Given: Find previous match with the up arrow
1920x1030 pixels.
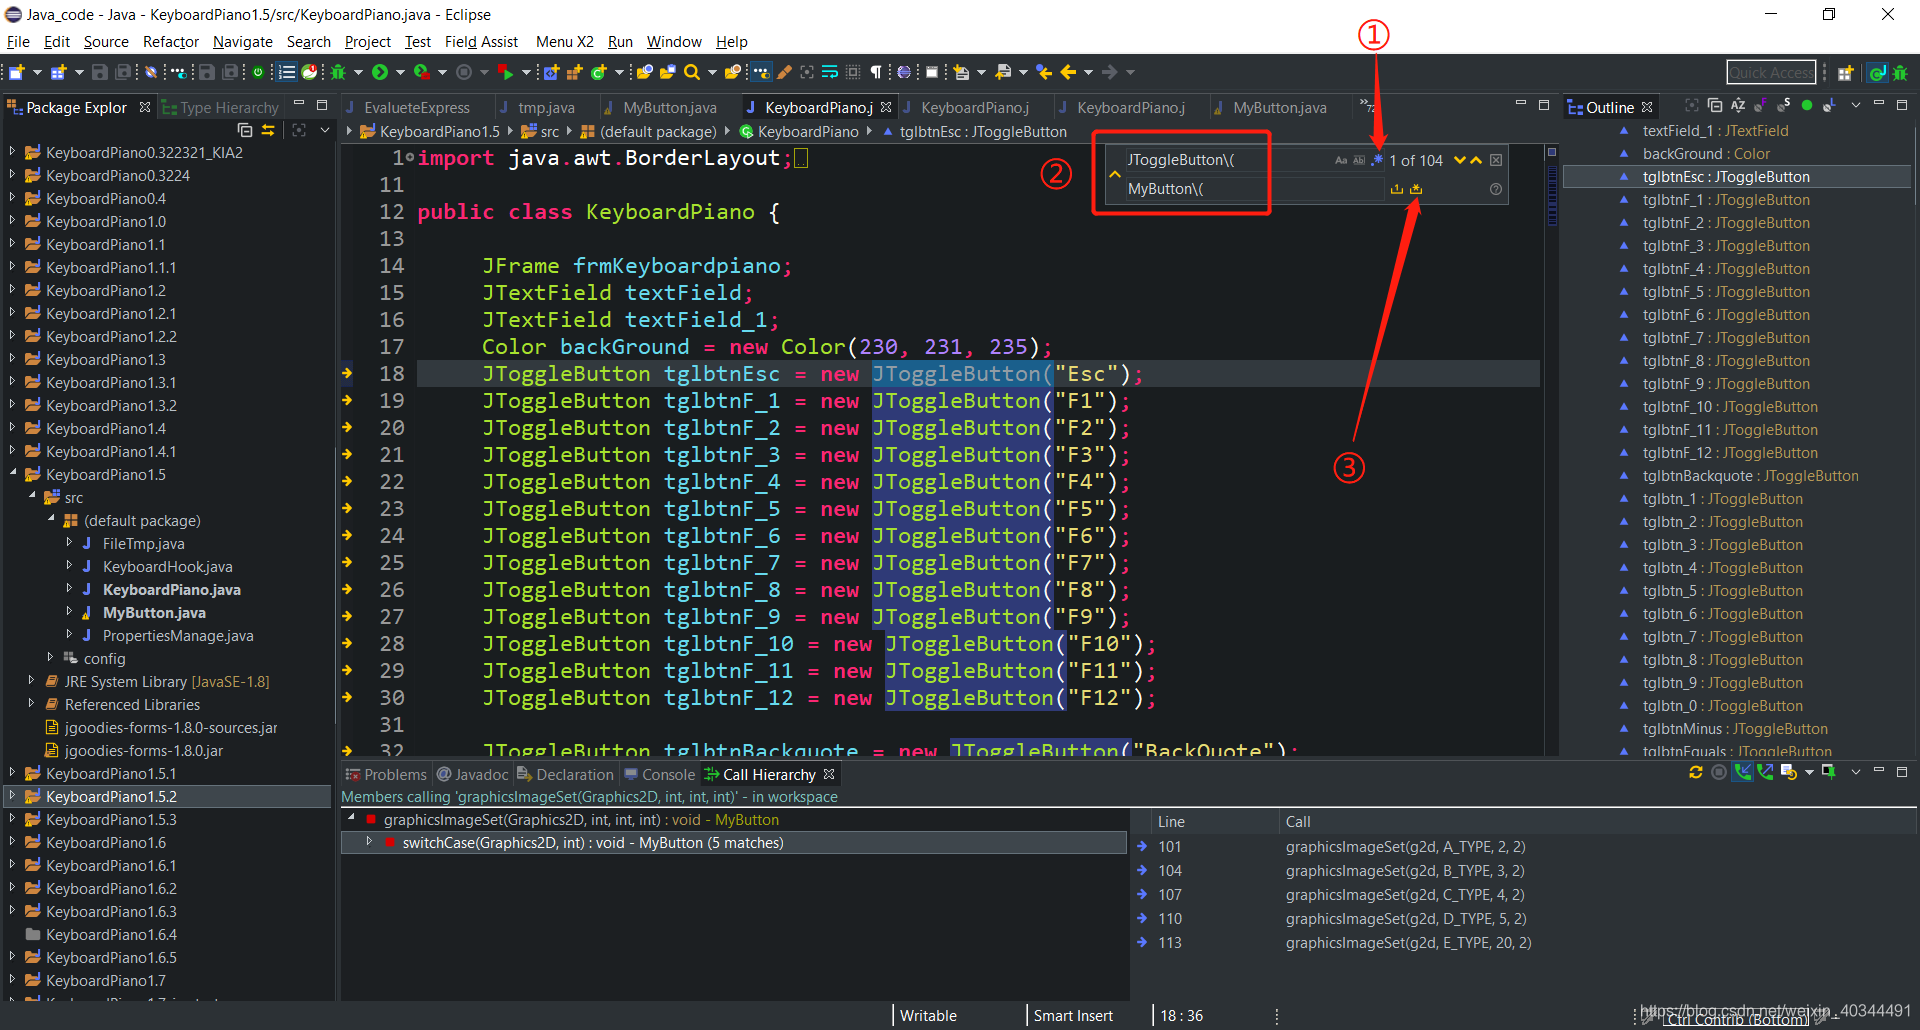Looking at the screenshot, I should coord(1476,160).
